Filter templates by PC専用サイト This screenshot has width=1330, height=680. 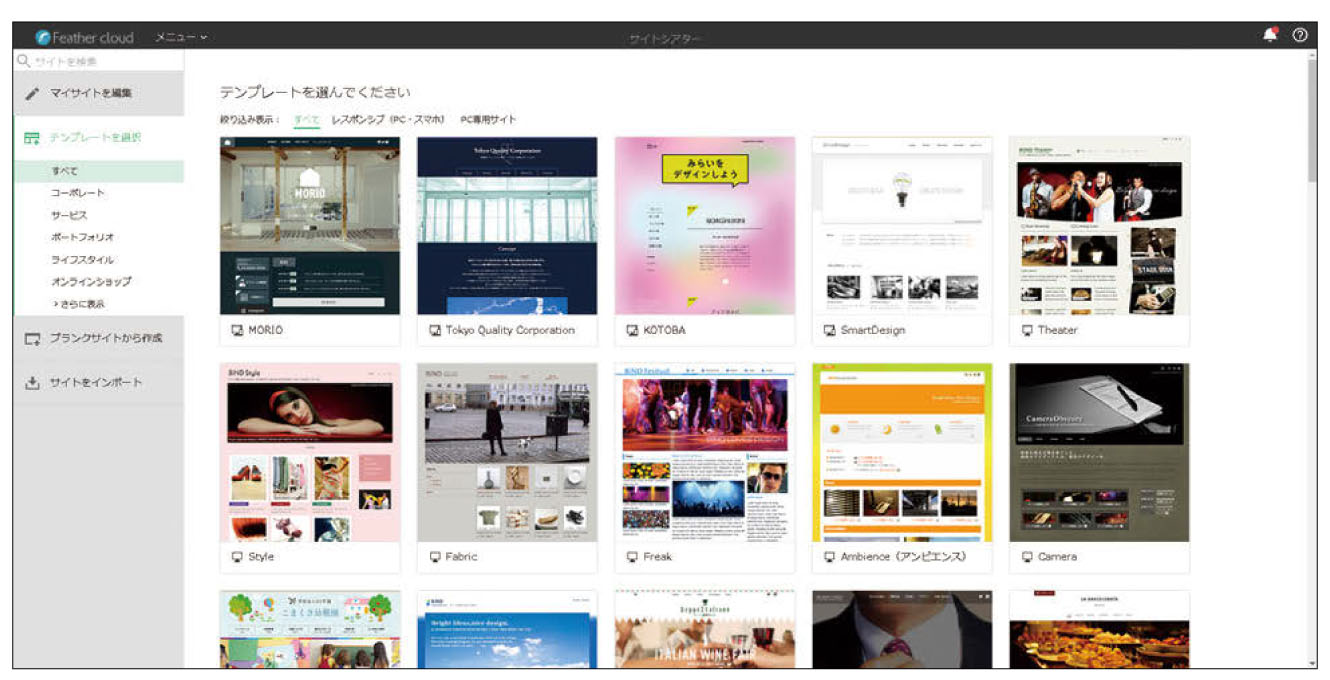tap(488, 120)
